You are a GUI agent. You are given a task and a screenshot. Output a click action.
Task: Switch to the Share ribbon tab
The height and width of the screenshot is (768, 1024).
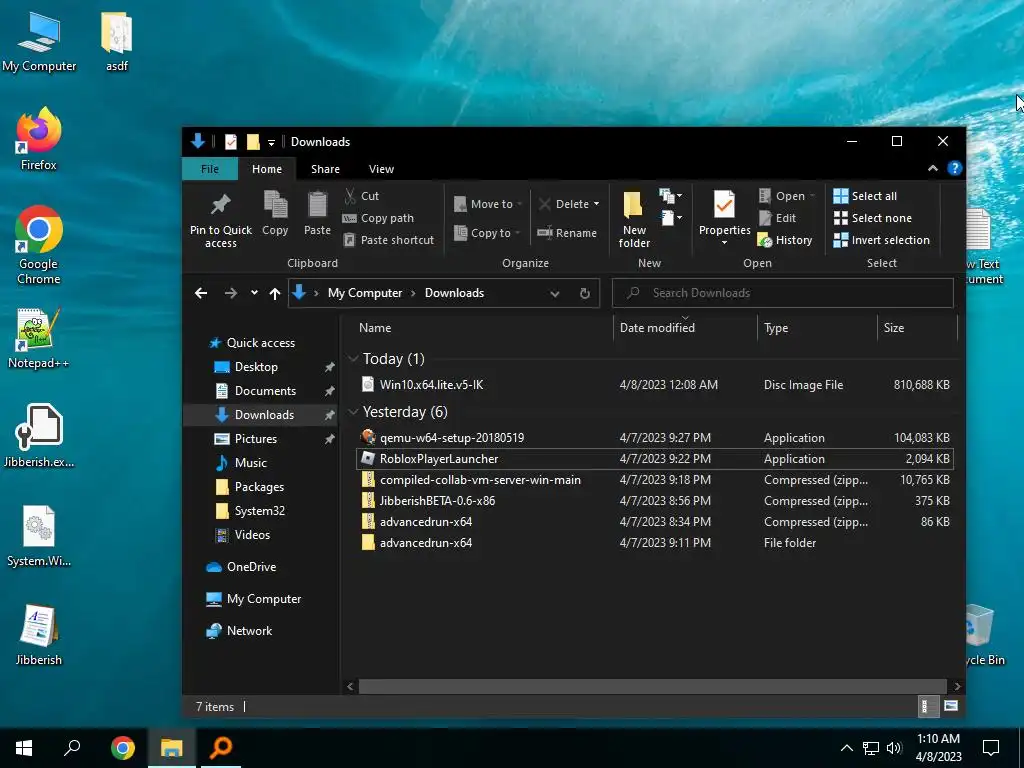[325, 168]
